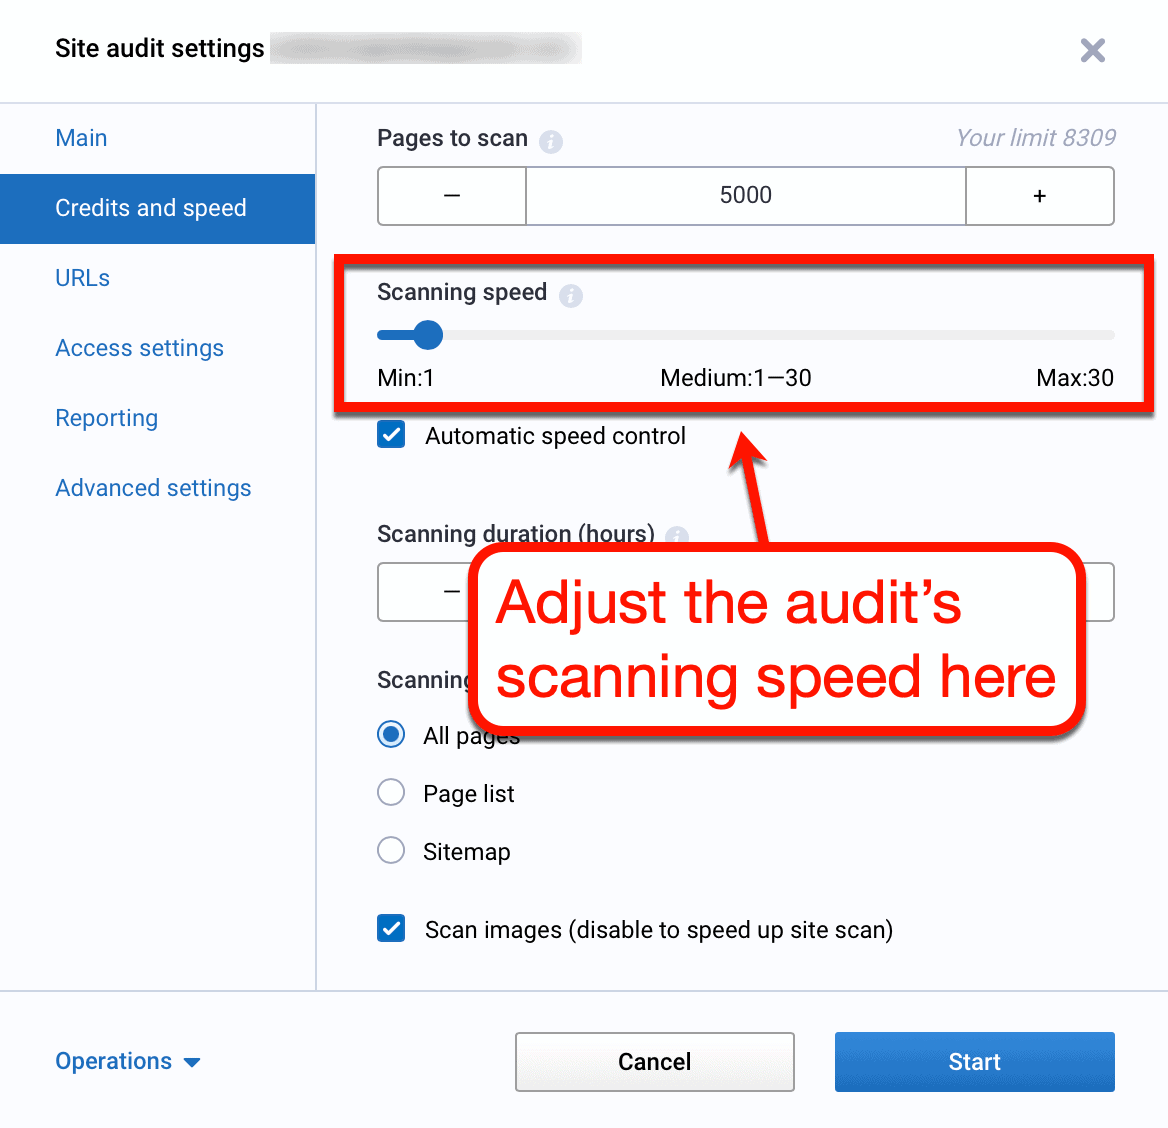1168x1128 pixels.
Task: Open the Operations dropdown
Action: [128, 1061]
